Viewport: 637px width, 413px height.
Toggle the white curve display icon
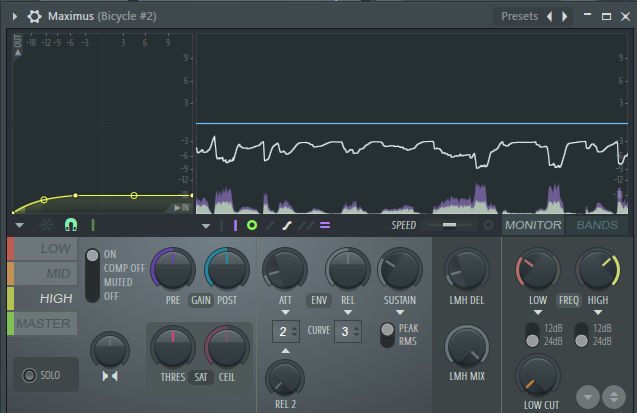click(x=287, y=225)
